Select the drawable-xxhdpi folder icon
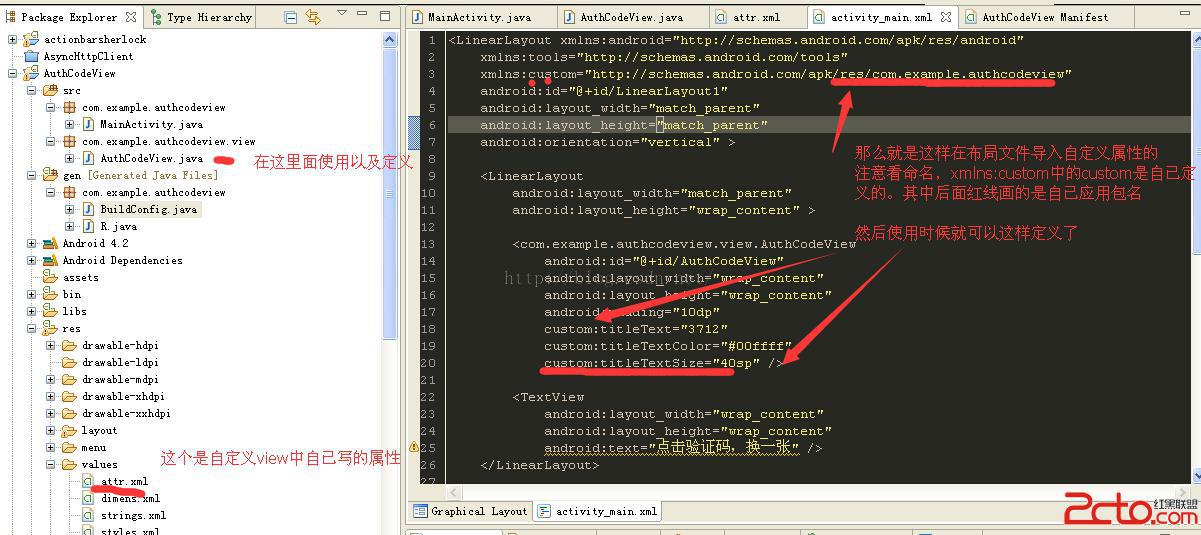Image resolution: width=1201 pixels, height=535 pixels. tap(69, 413)
